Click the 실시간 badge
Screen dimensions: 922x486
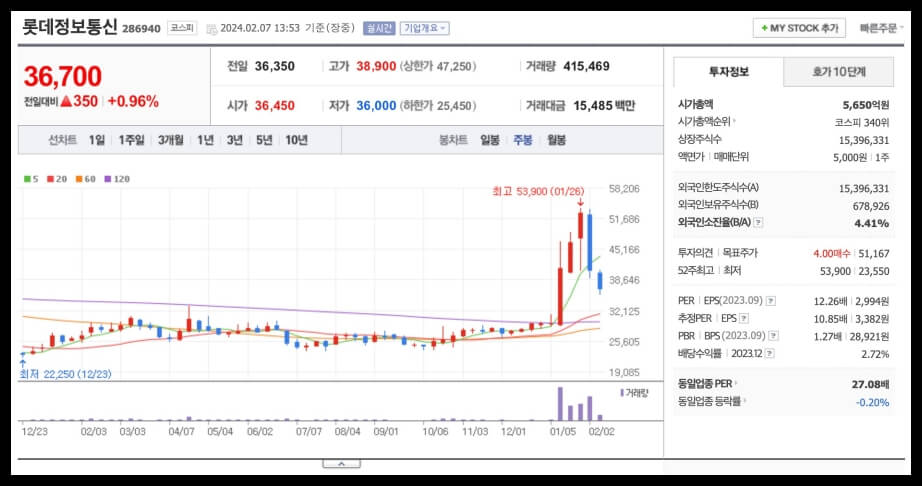coord(379,28)
